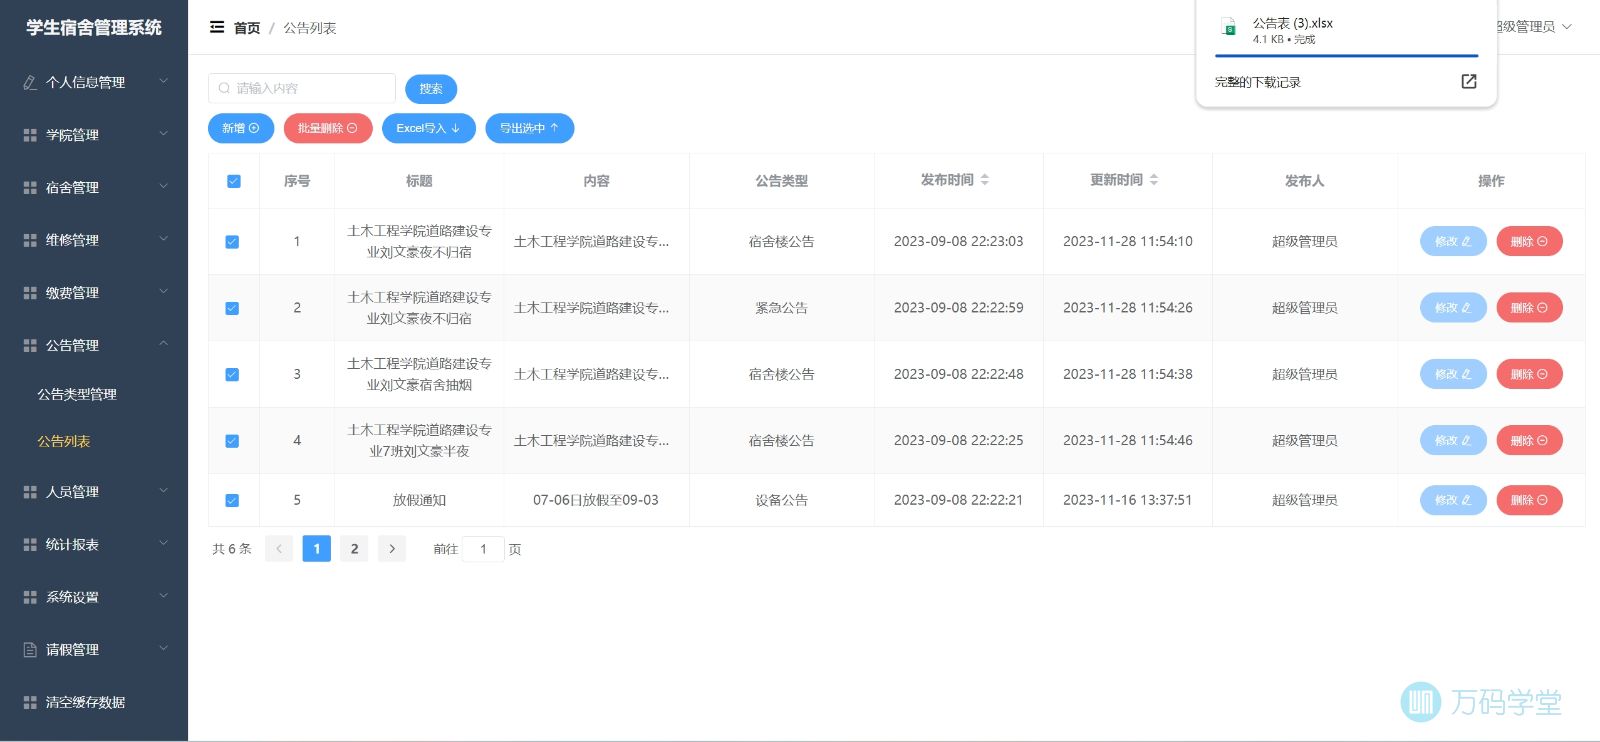
Task: Uncheck the checkbox for row 2
Action: click(232, 308)
